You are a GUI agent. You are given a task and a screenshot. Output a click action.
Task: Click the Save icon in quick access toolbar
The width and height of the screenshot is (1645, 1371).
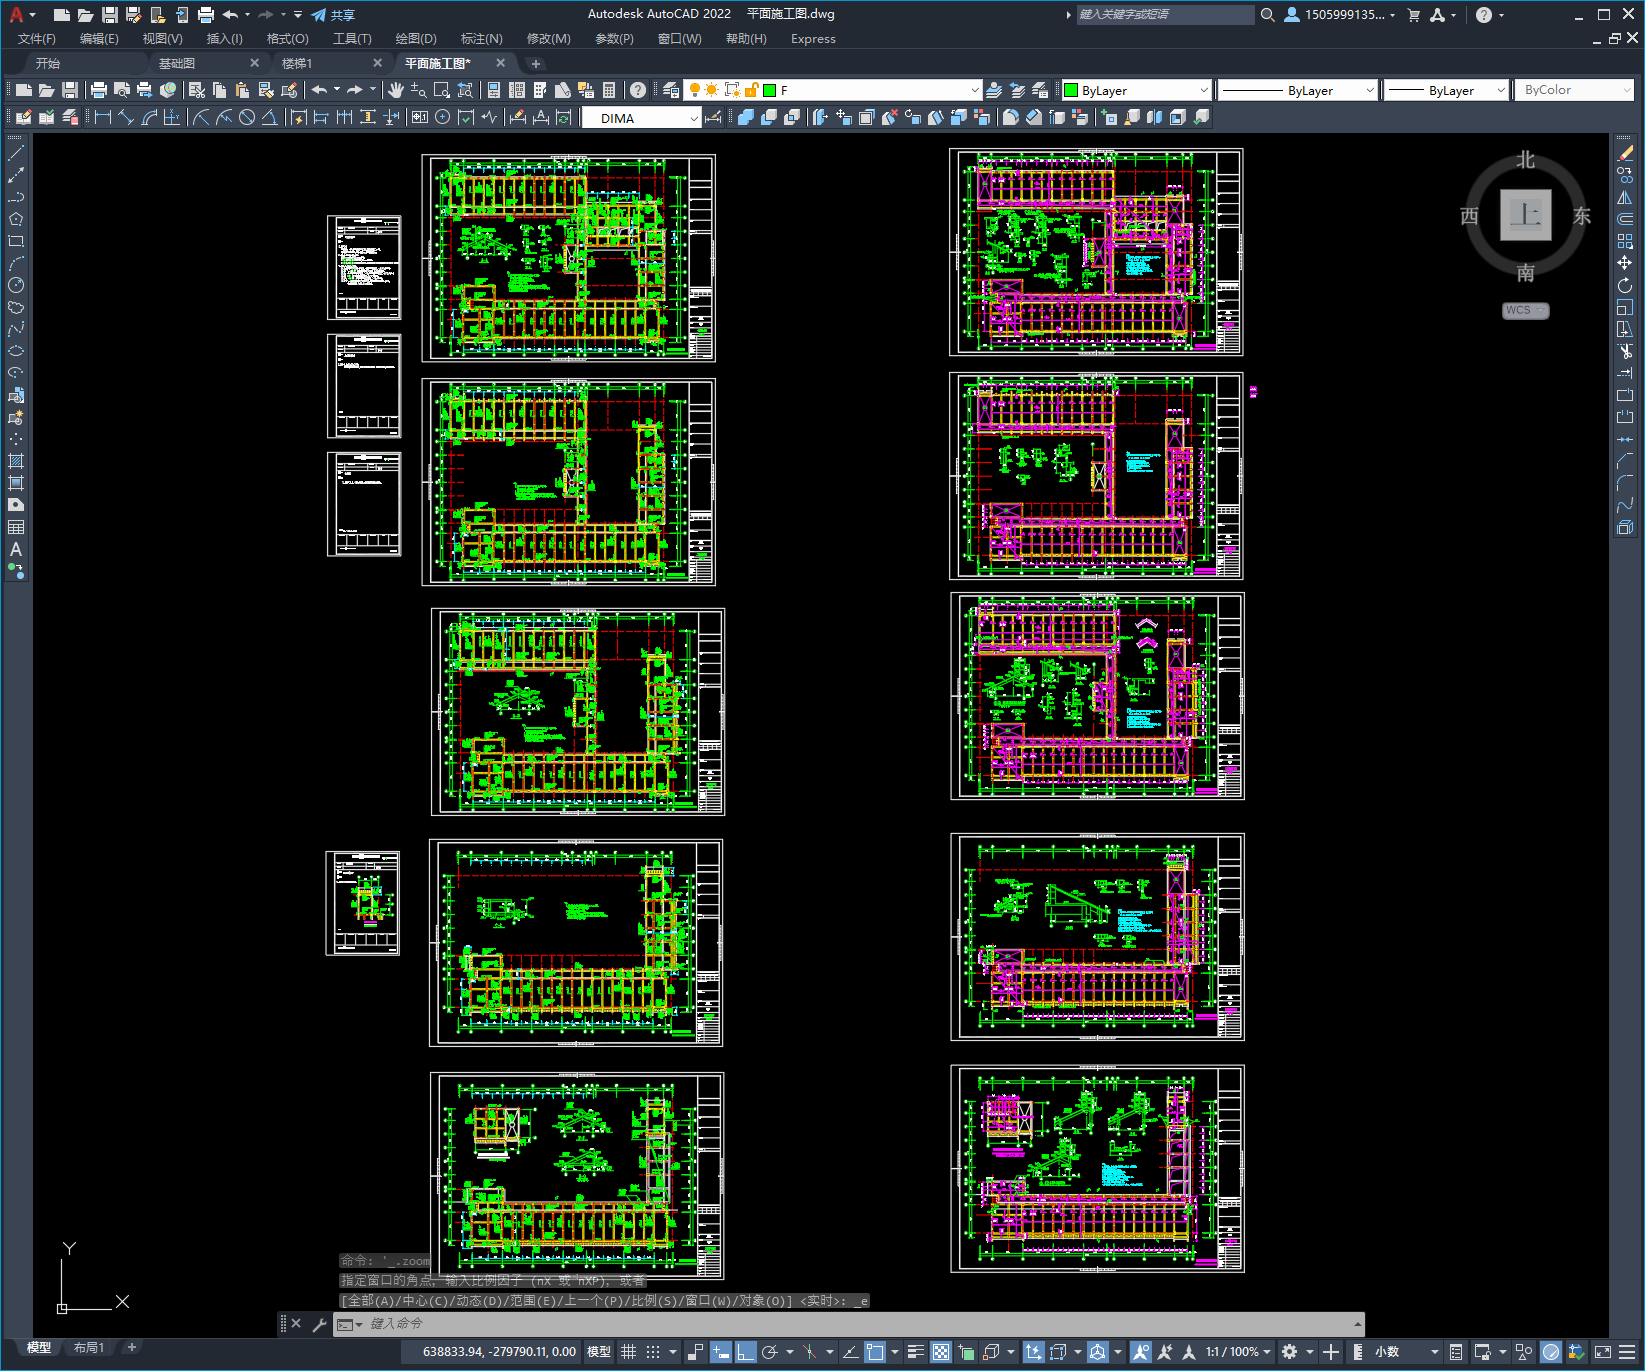click(x=110, y=14)
